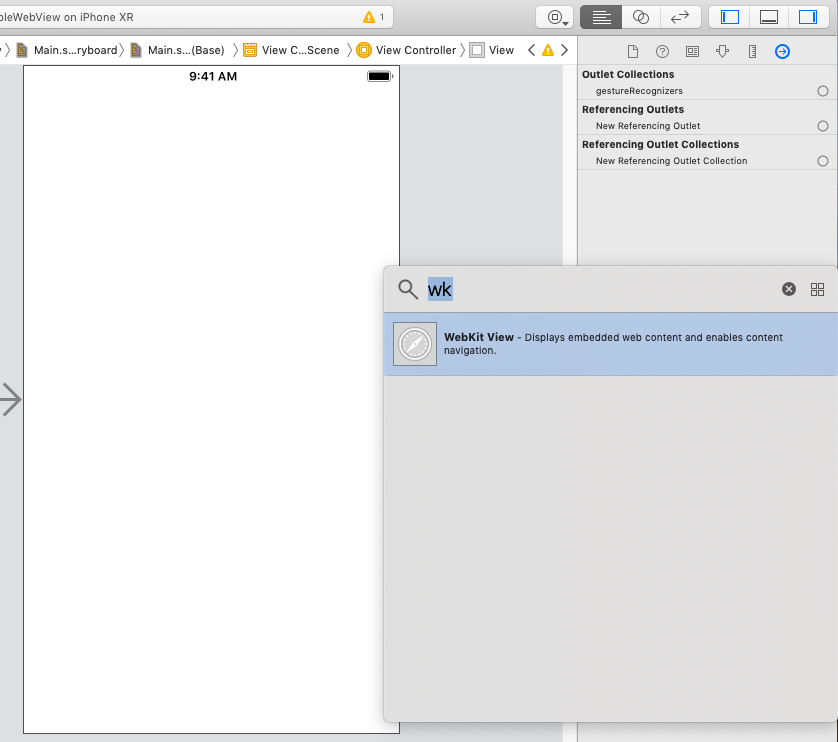
Task: Open the View Controller jump bar item
Action: [x=406, y=50]
